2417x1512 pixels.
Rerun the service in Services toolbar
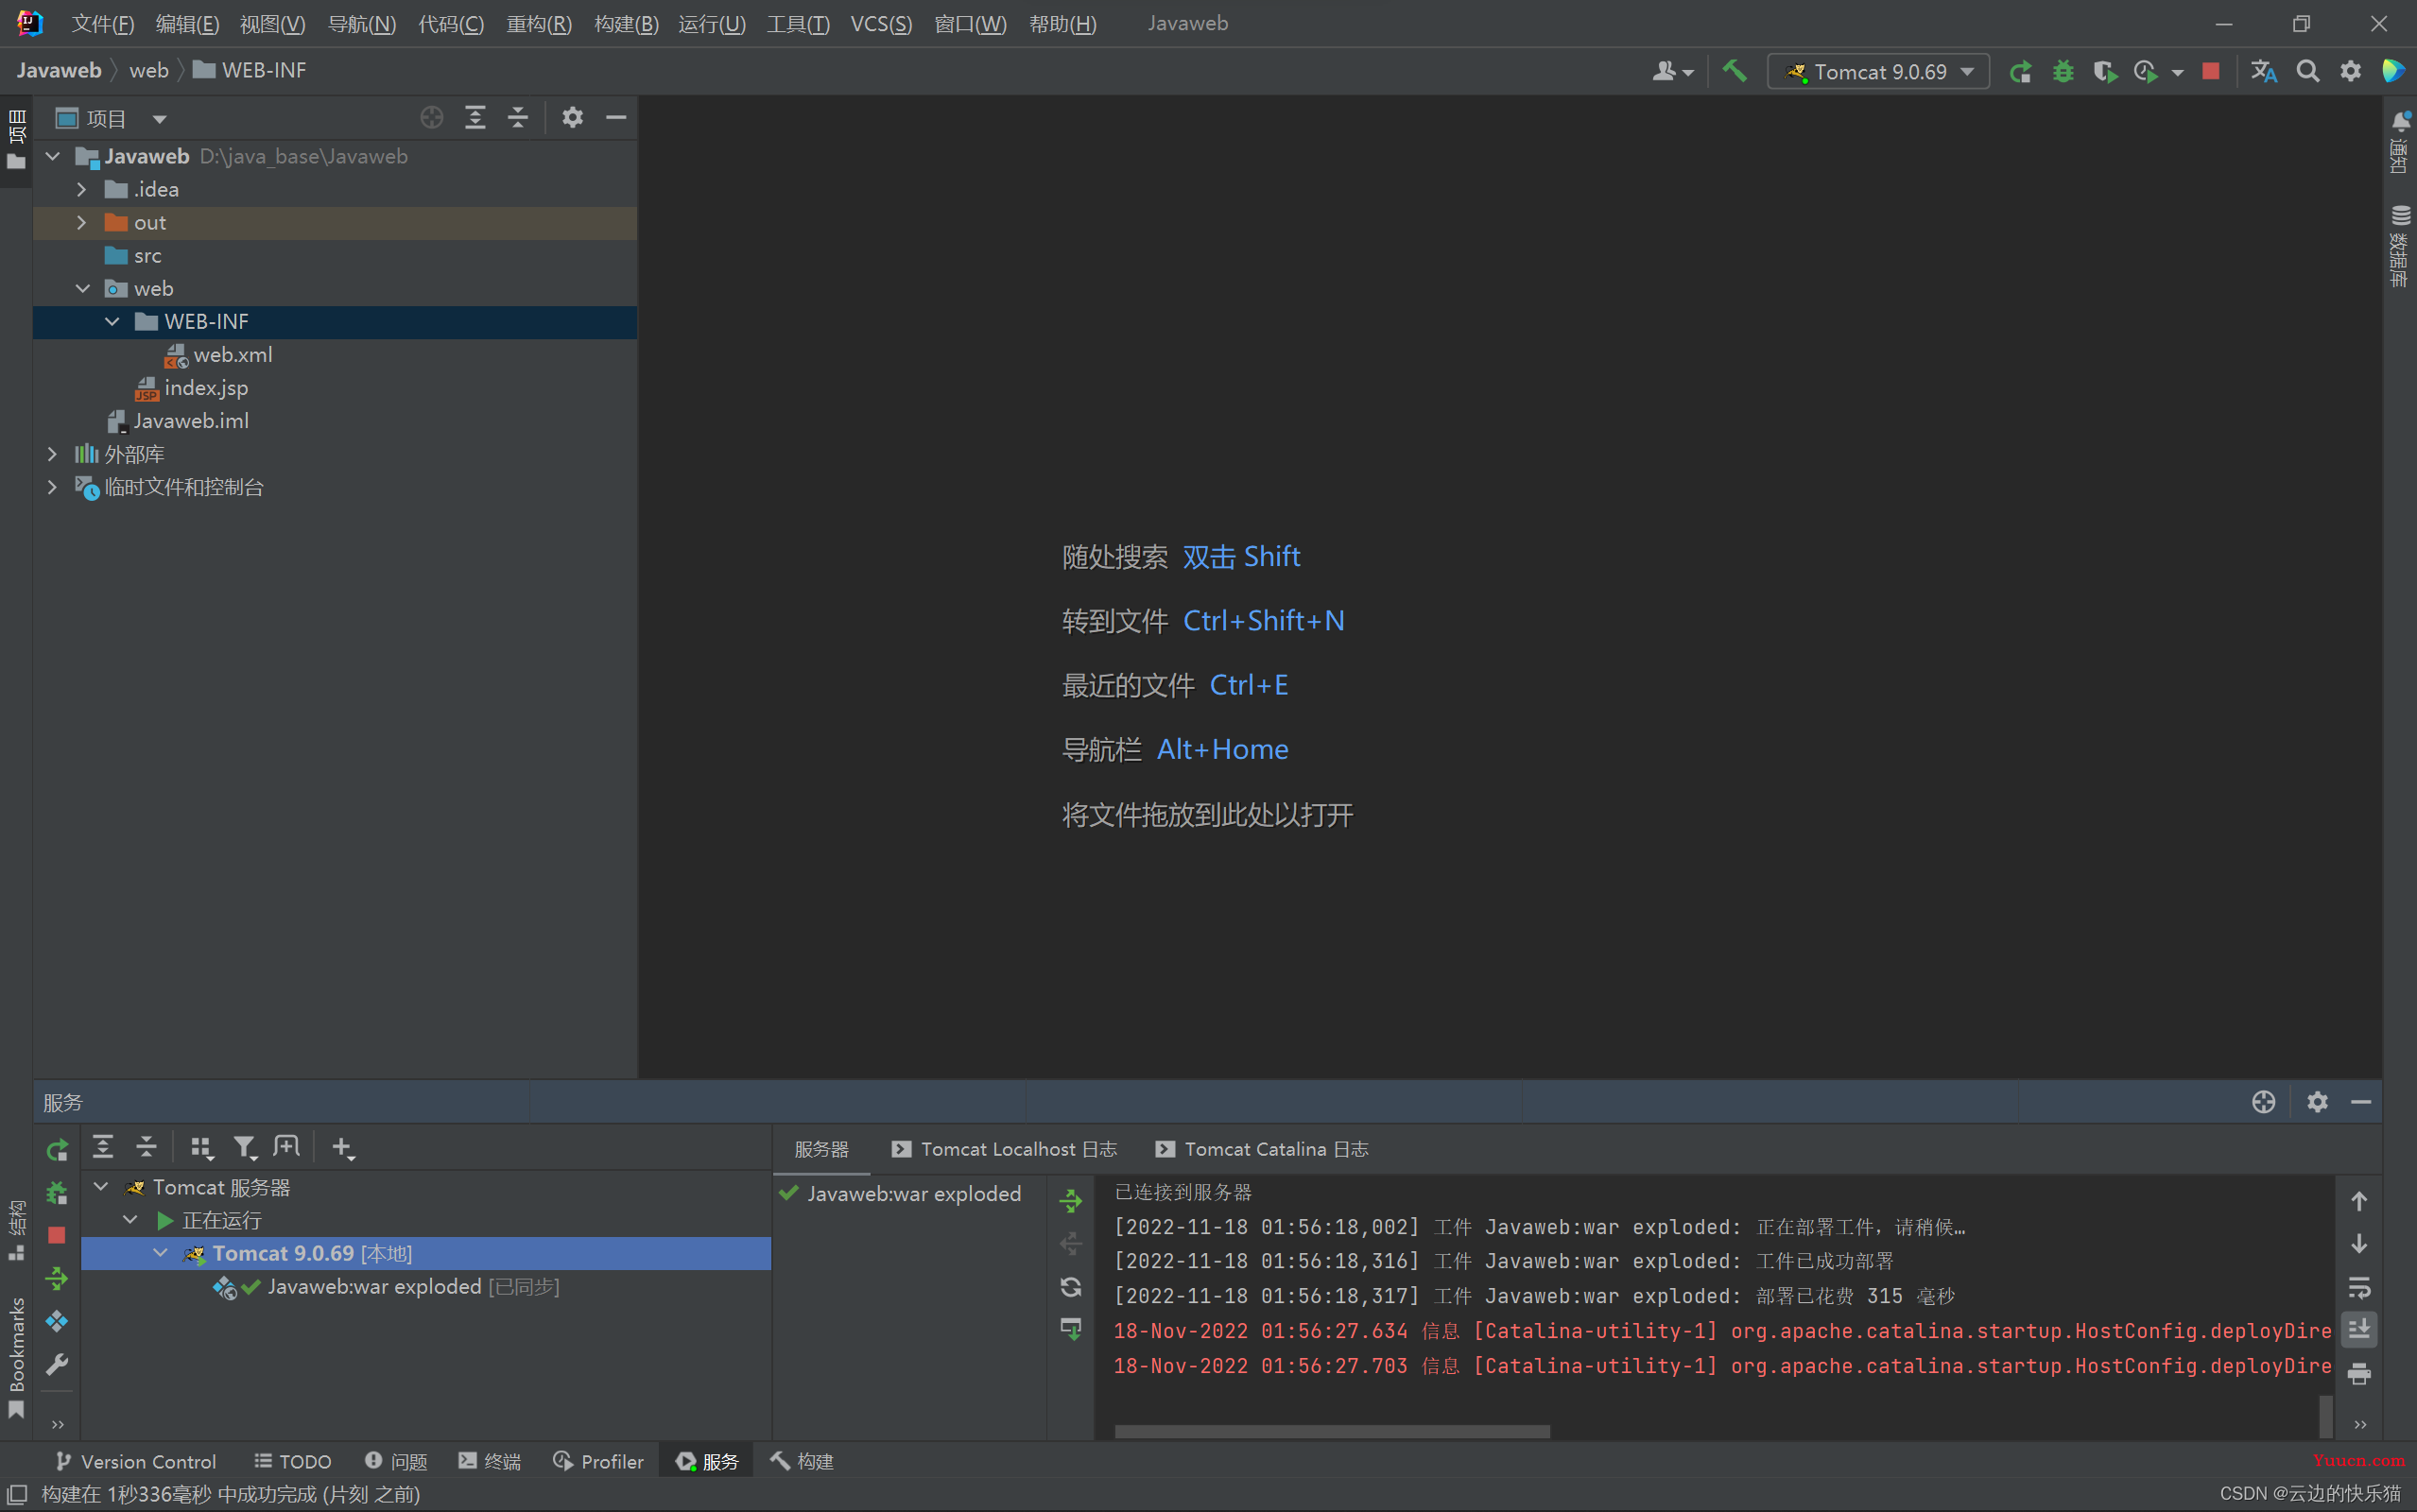tap(57, 1150)
